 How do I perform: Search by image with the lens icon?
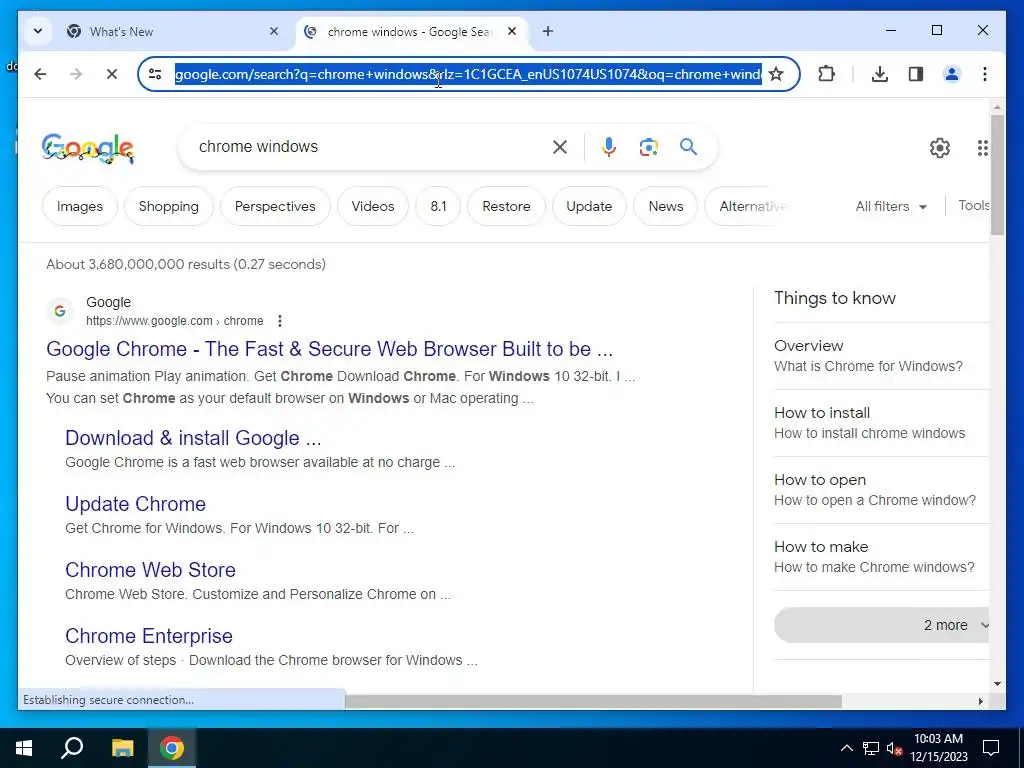648,147
